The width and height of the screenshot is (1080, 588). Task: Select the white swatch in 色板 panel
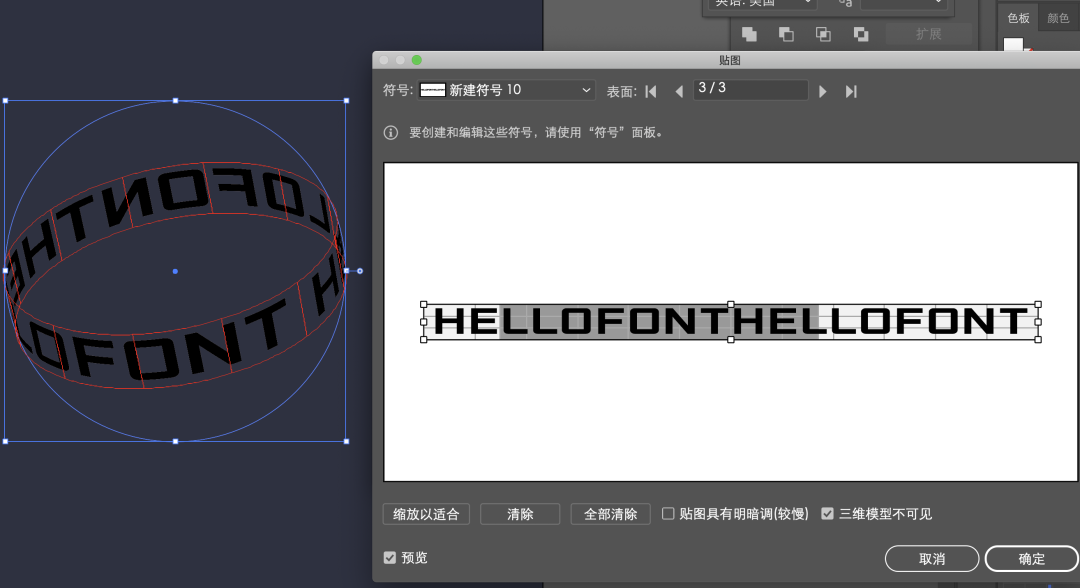click(1013, 45)
